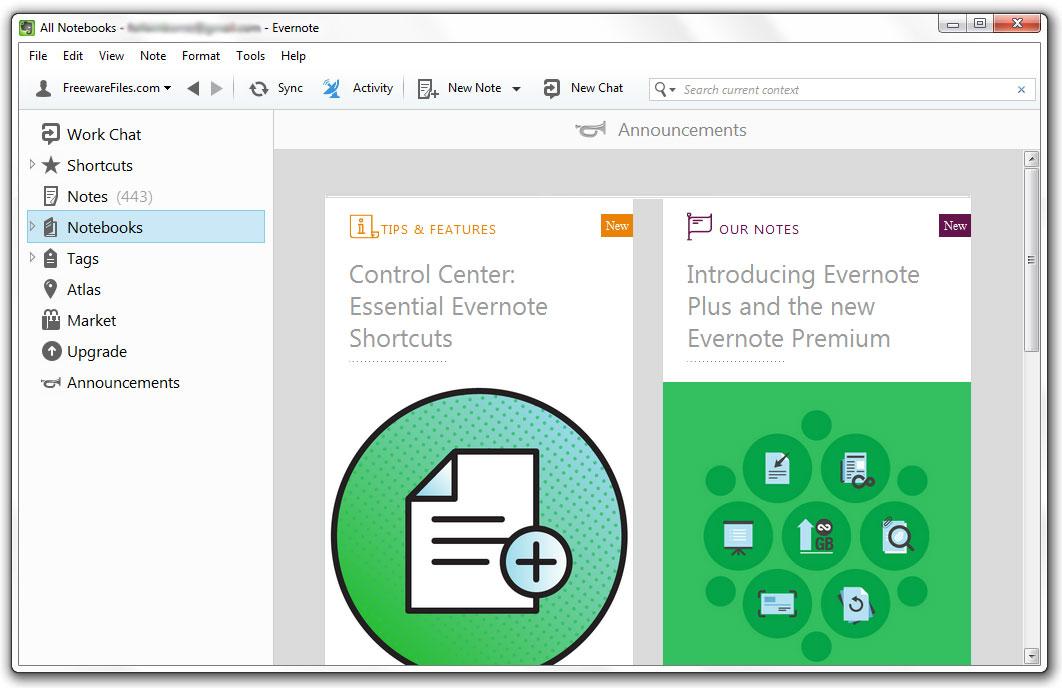Click the Shortcuts star icon

pos(51,165)
